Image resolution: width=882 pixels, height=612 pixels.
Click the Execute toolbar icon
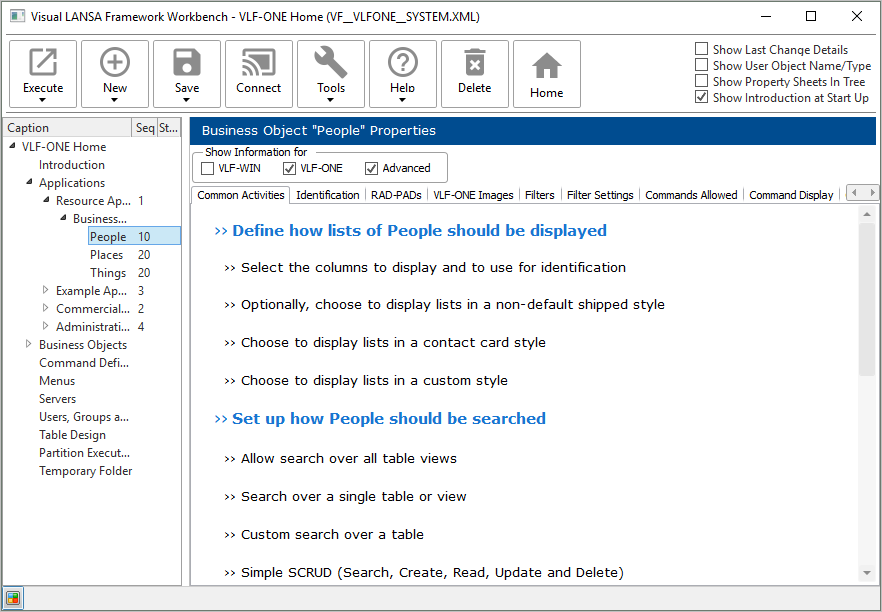pyautogui.click(x=43, y=64)
